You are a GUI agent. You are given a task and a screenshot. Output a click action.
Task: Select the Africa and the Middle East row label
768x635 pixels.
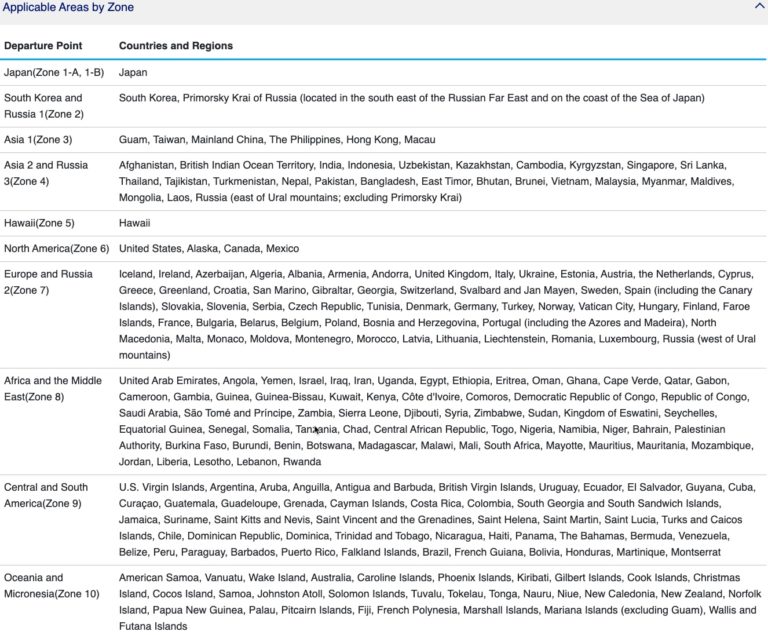click(53, 389)
